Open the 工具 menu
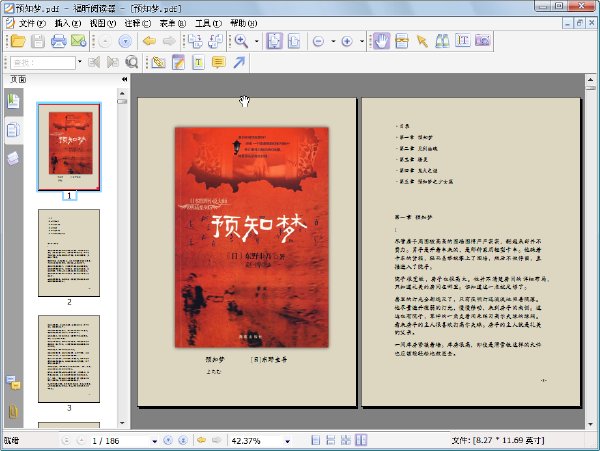The width and height of the screenshot is (600, 451). tap(208, 24)
